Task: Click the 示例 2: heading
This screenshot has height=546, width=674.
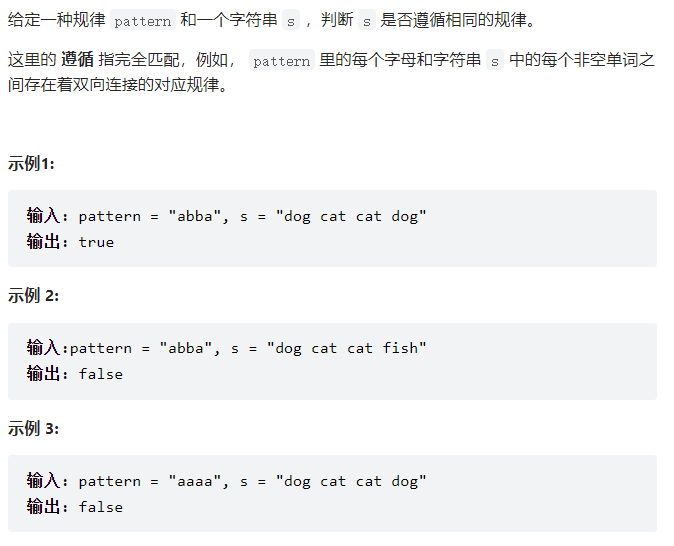Action: [x=33, y=296]
